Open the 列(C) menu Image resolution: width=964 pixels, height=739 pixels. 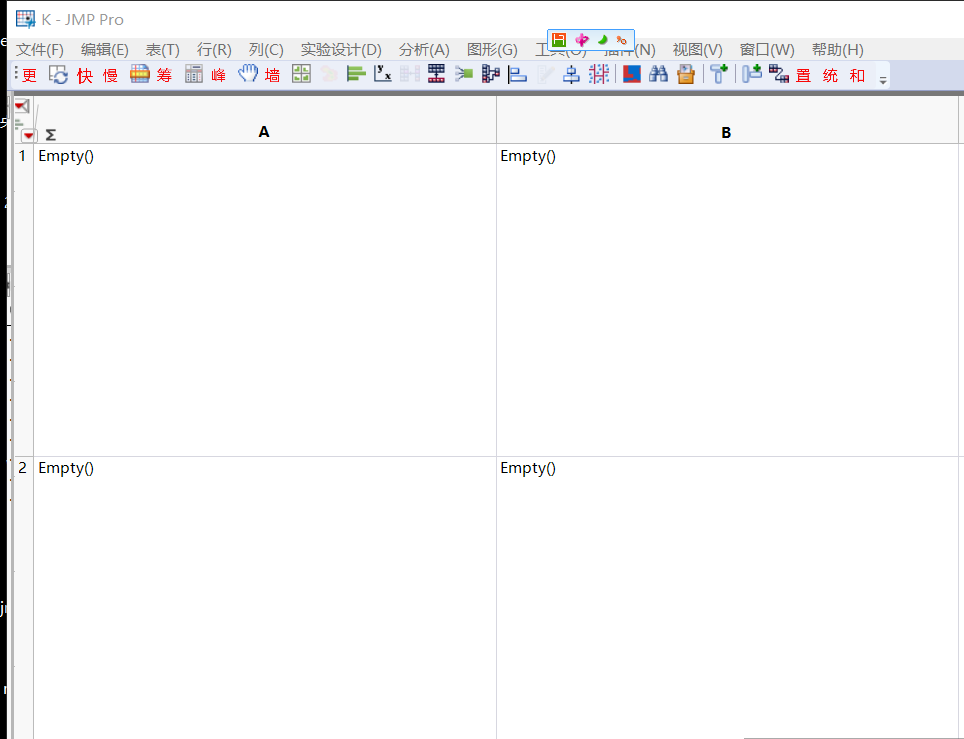pyautogui.click(x=266, y=50)
